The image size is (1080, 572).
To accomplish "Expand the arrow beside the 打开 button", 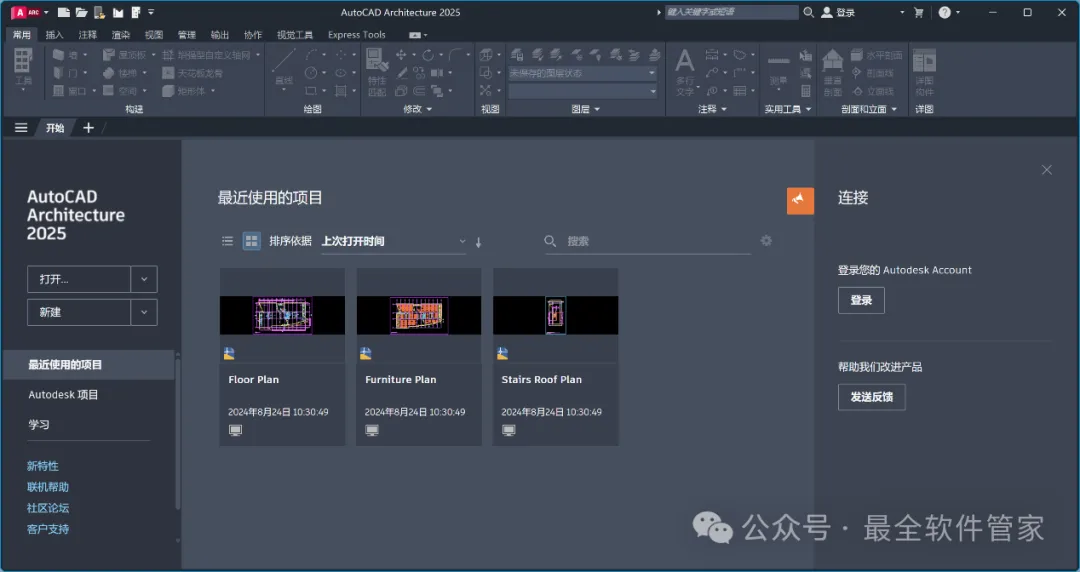I will pos(144,279).
